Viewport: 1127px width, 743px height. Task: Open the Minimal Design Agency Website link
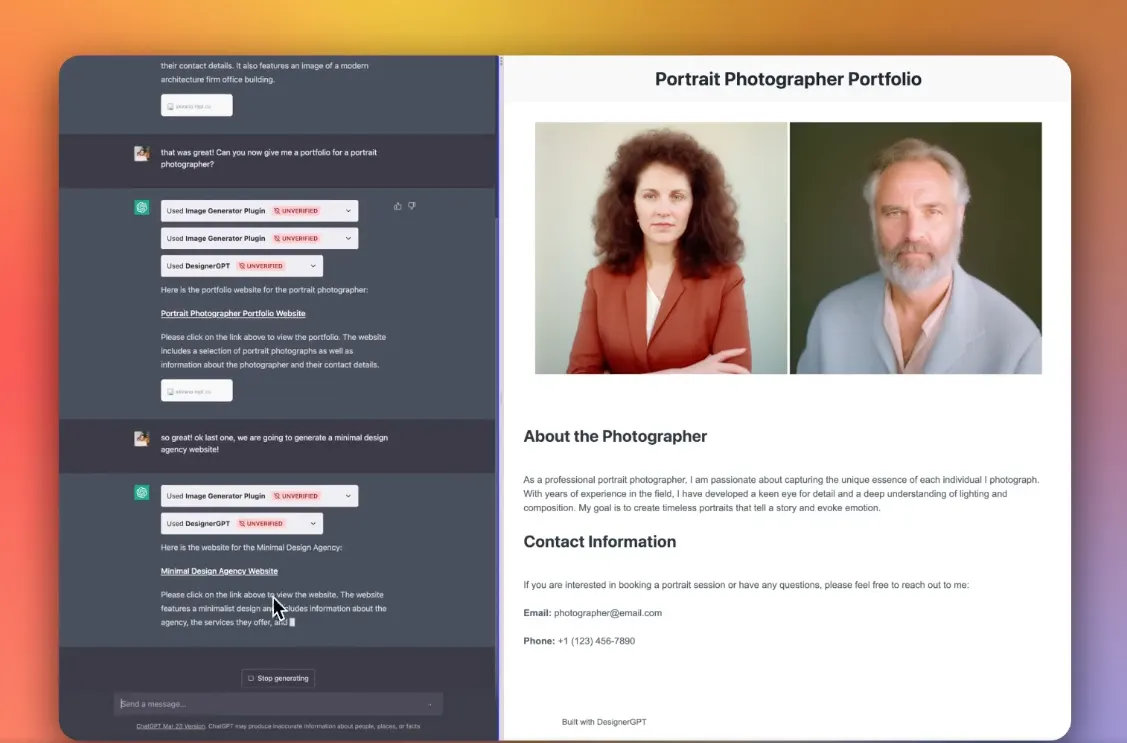pos(219,571)
